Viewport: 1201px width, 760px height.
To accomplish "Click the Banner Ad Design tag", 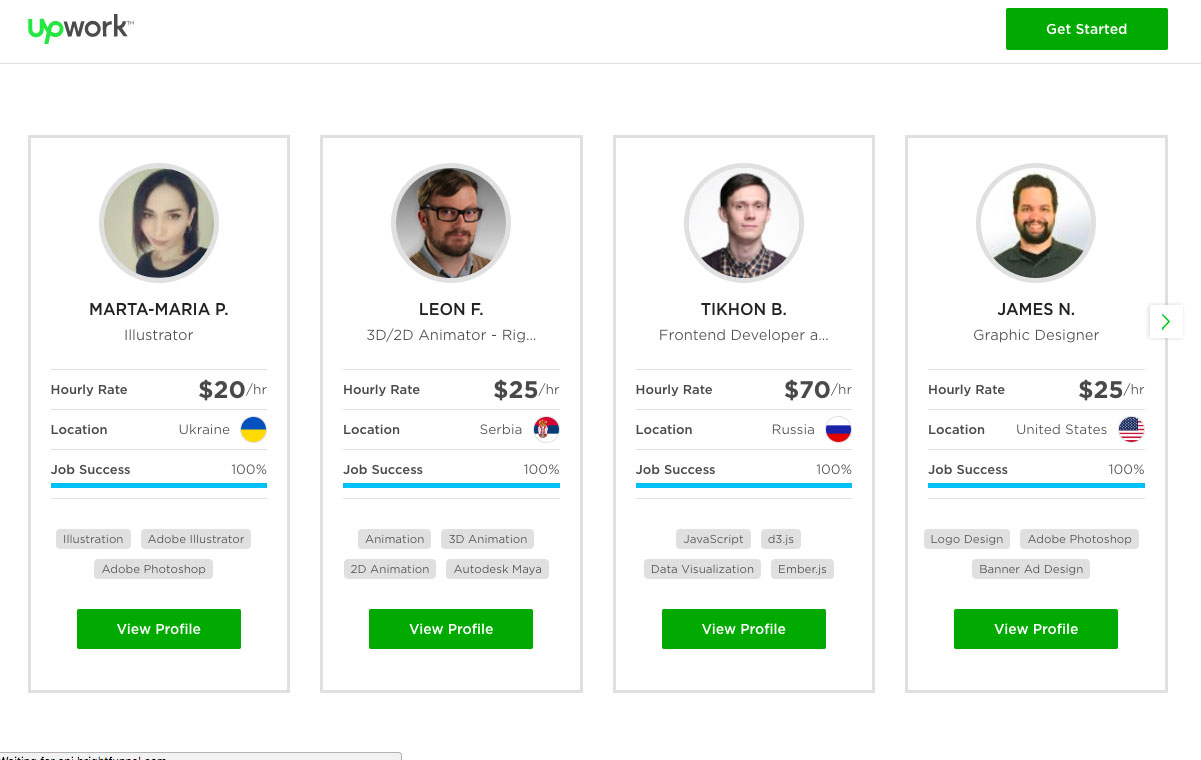I will pyautogui.click(x=1031, y=569).
